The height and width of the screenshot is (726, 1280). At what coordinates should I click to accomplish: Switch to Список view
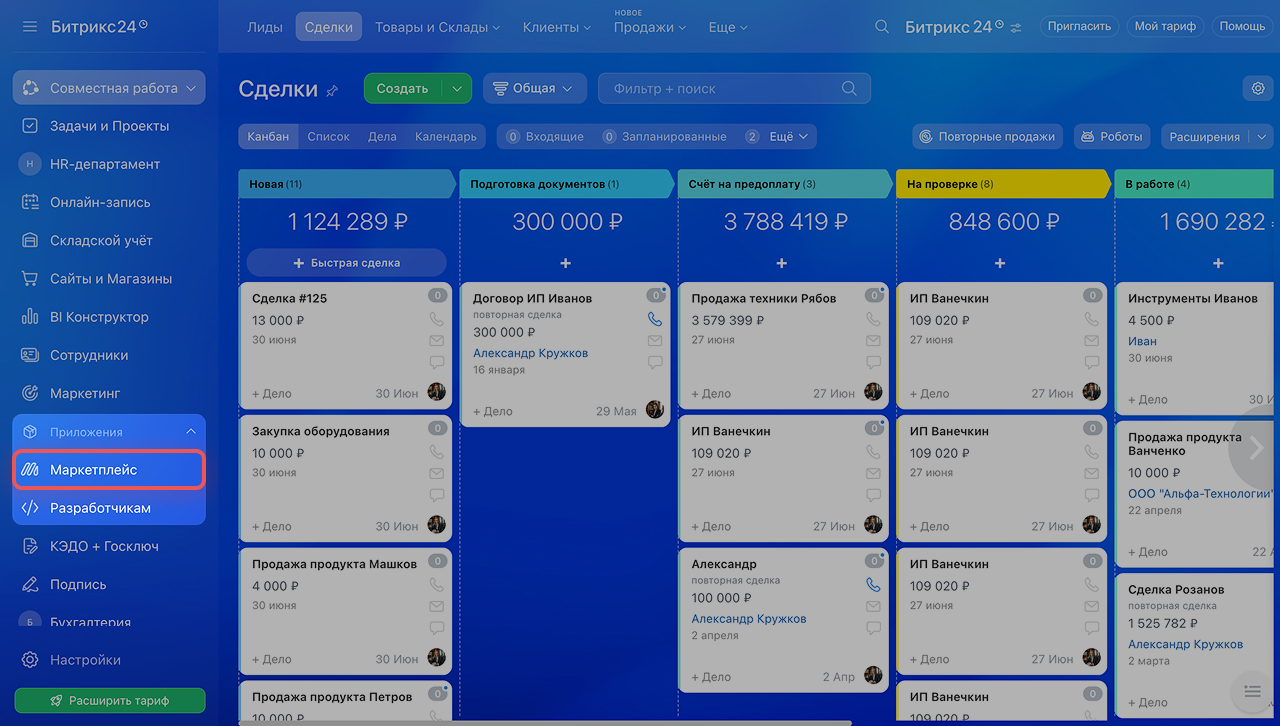pyautogui.click(x=329, y=137)
